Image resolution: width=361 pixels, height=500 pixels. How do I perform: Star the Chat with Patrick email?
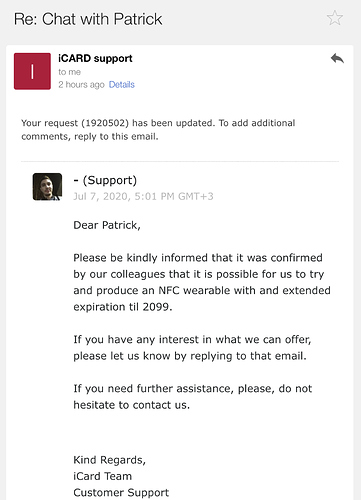coord(335,18)
